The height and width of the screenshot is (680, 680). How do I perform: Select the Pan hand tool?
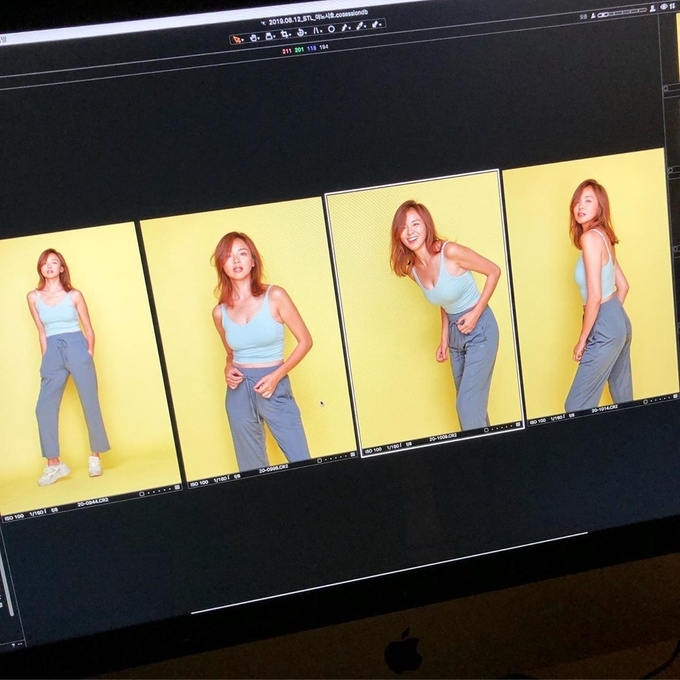click(x=253, y=38)
